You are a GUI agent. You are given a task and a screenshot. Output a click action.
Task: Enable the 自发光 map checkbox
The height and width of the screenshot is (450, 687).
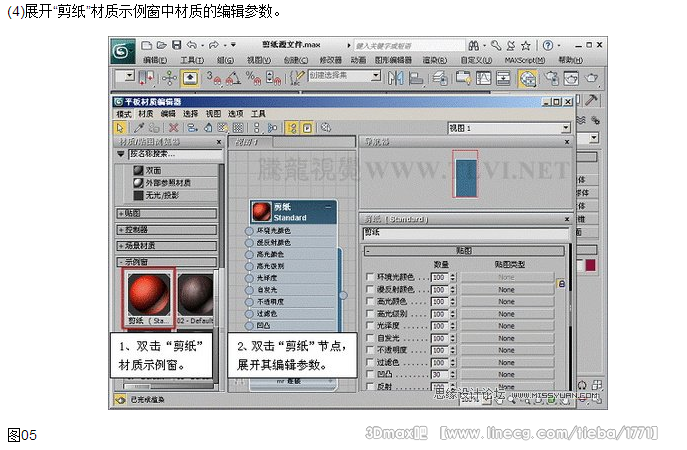(370, 338)
